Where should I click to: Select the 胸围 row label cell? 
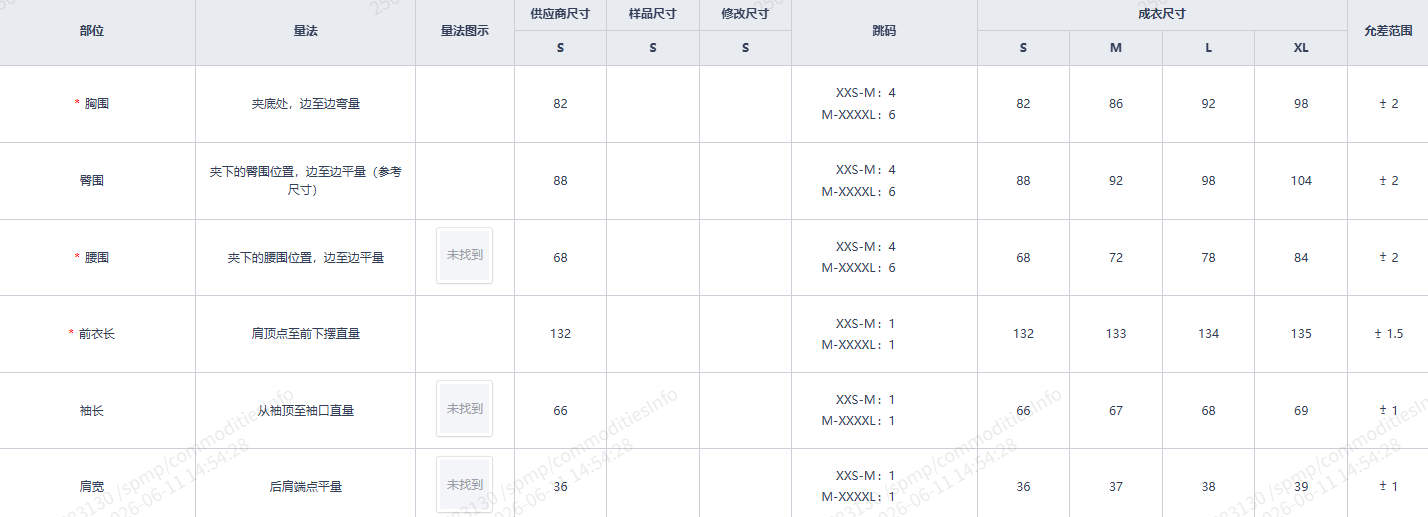point(97,104)
